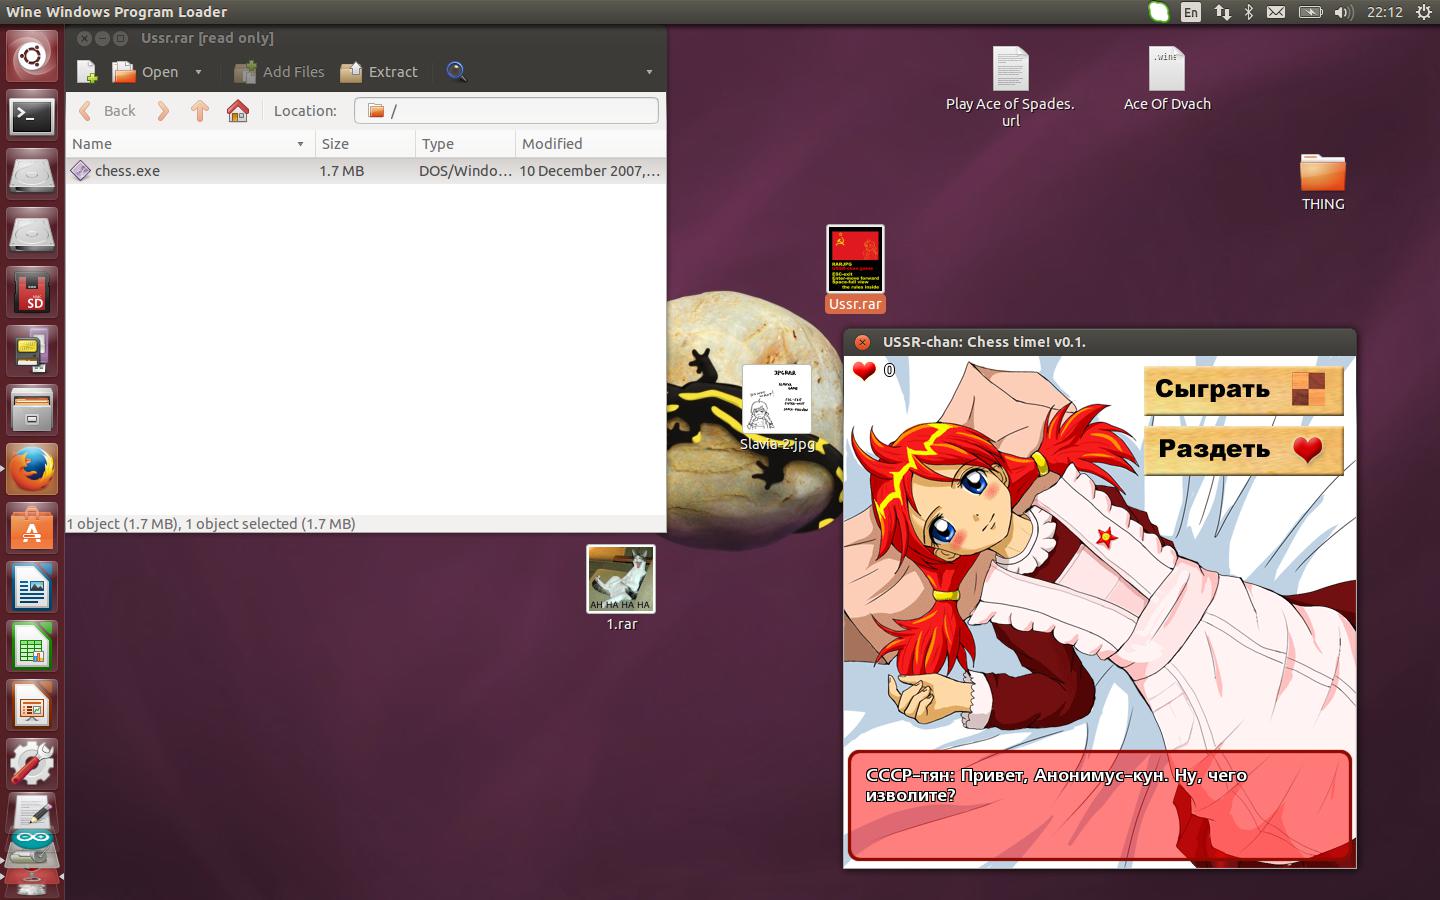
Task: Click the find magnifier icon
Action: (456, 72)
